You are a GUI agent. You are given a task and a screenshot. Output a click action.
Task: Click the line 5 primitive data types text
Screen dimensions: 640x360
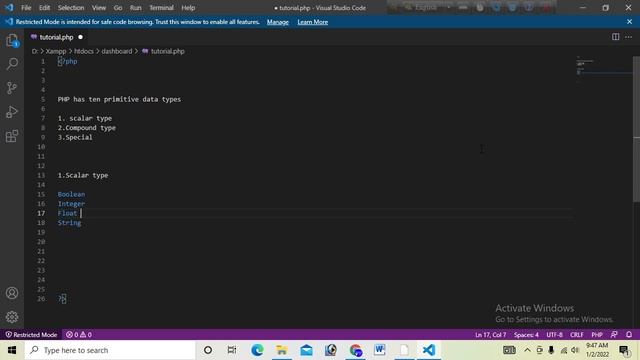[119, 99]
